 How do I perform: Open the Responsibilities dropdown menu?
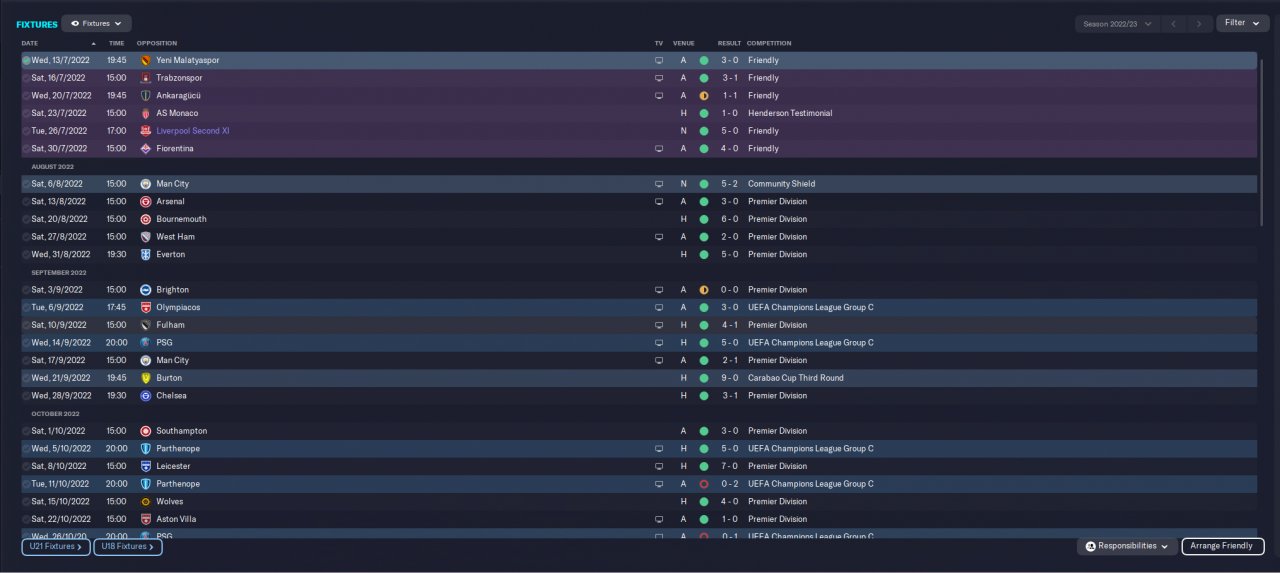click(1126, 546)
